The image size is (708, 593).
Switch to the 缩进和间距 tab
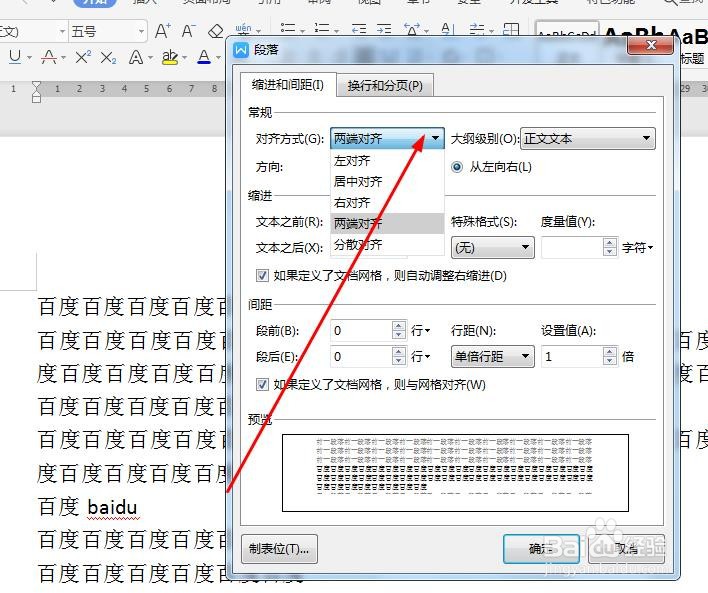point(288,85)
